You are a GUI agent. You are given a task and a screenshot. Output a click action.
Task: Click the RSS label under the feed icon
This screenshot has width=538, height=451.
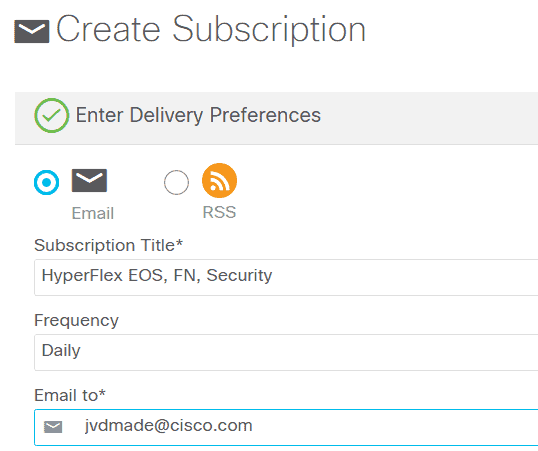pyautogui.click(x=219, y=212)
